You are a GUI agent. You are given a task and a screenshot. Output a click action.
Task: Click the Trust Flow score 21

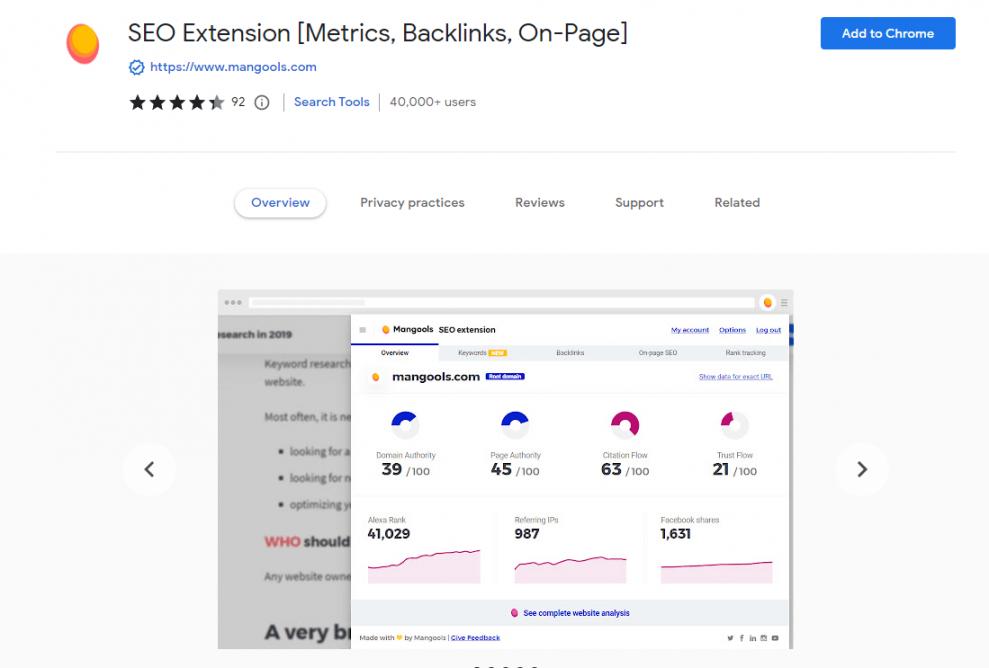(x=721, y=469)
